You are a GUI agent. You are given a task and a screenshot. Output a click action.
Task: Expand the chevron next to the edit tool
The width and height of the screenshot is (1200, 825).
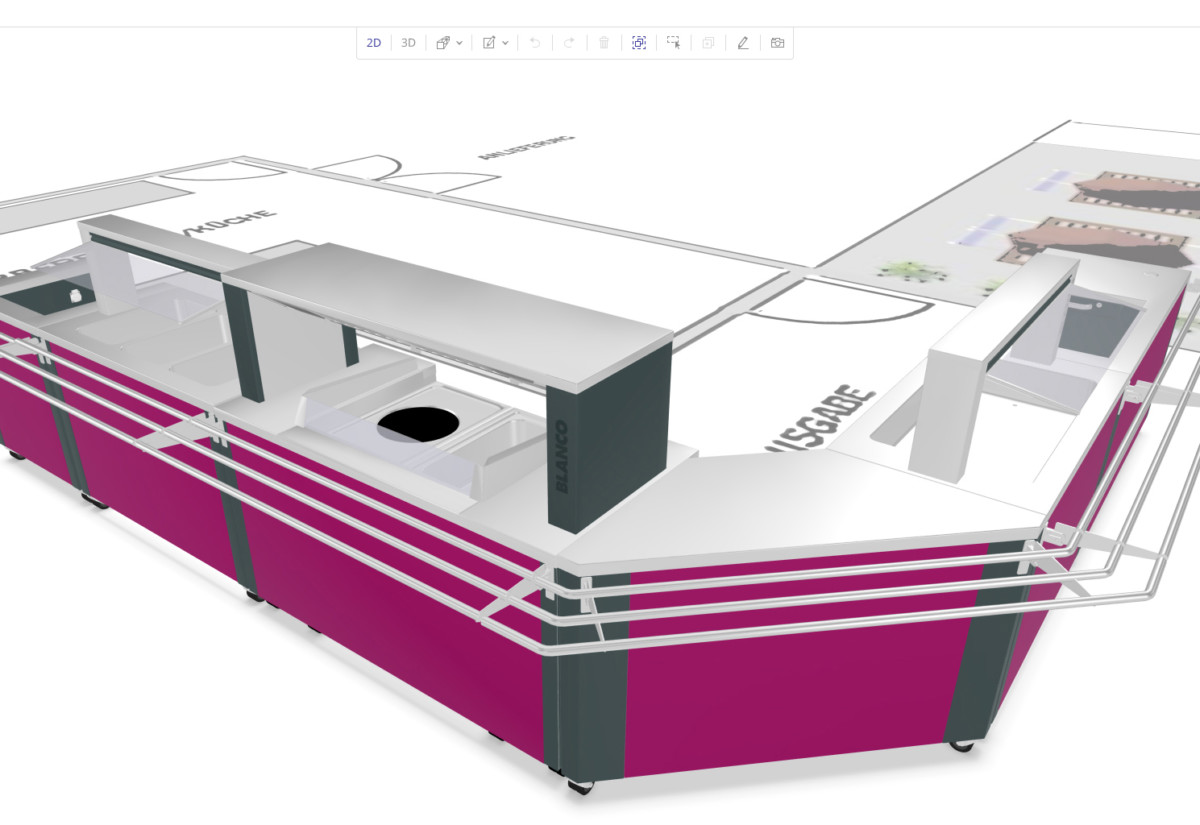(503, 43)
